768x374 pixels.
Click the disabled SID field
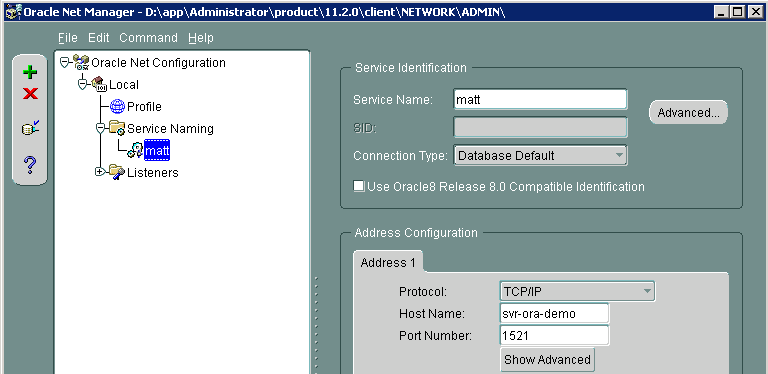pyautogui.click(x=541, y=128)
